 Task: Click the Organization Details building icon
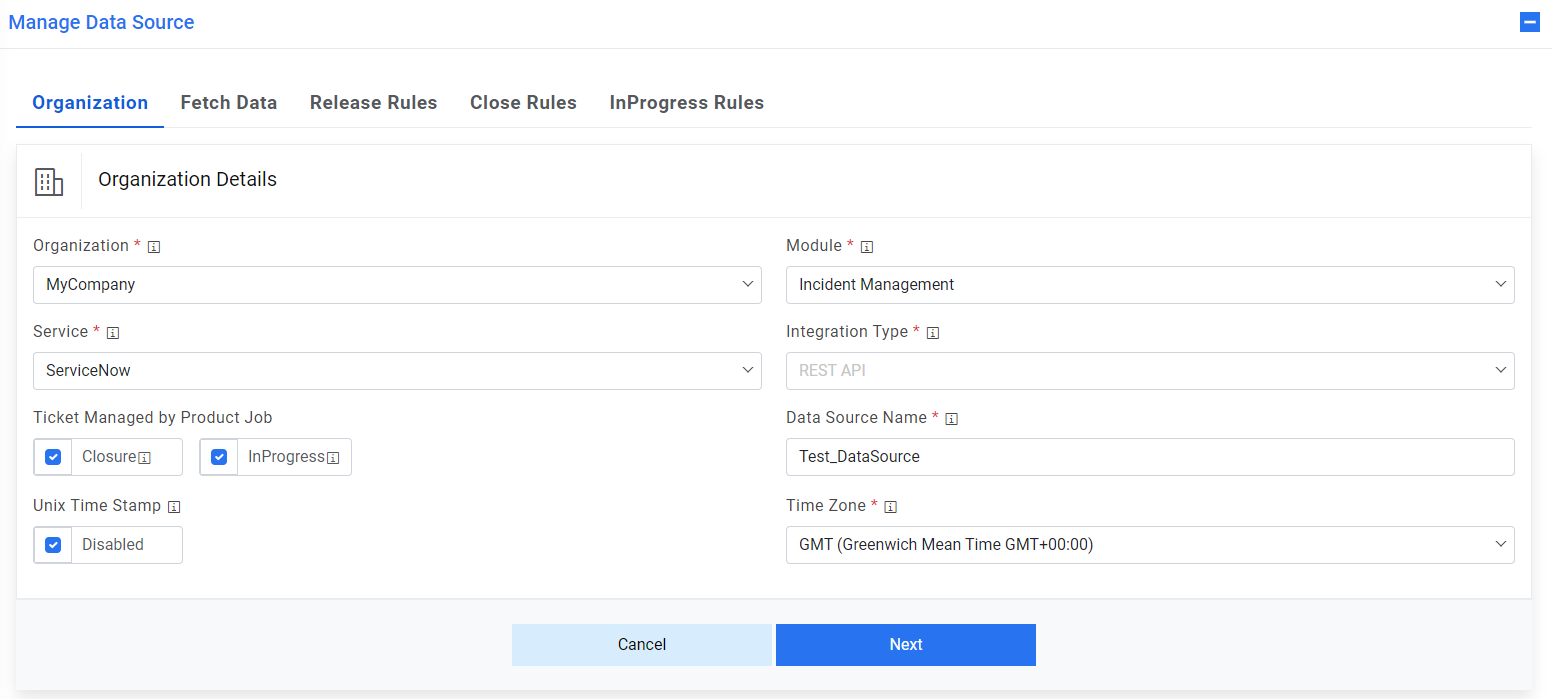click(x=49, y=181)
